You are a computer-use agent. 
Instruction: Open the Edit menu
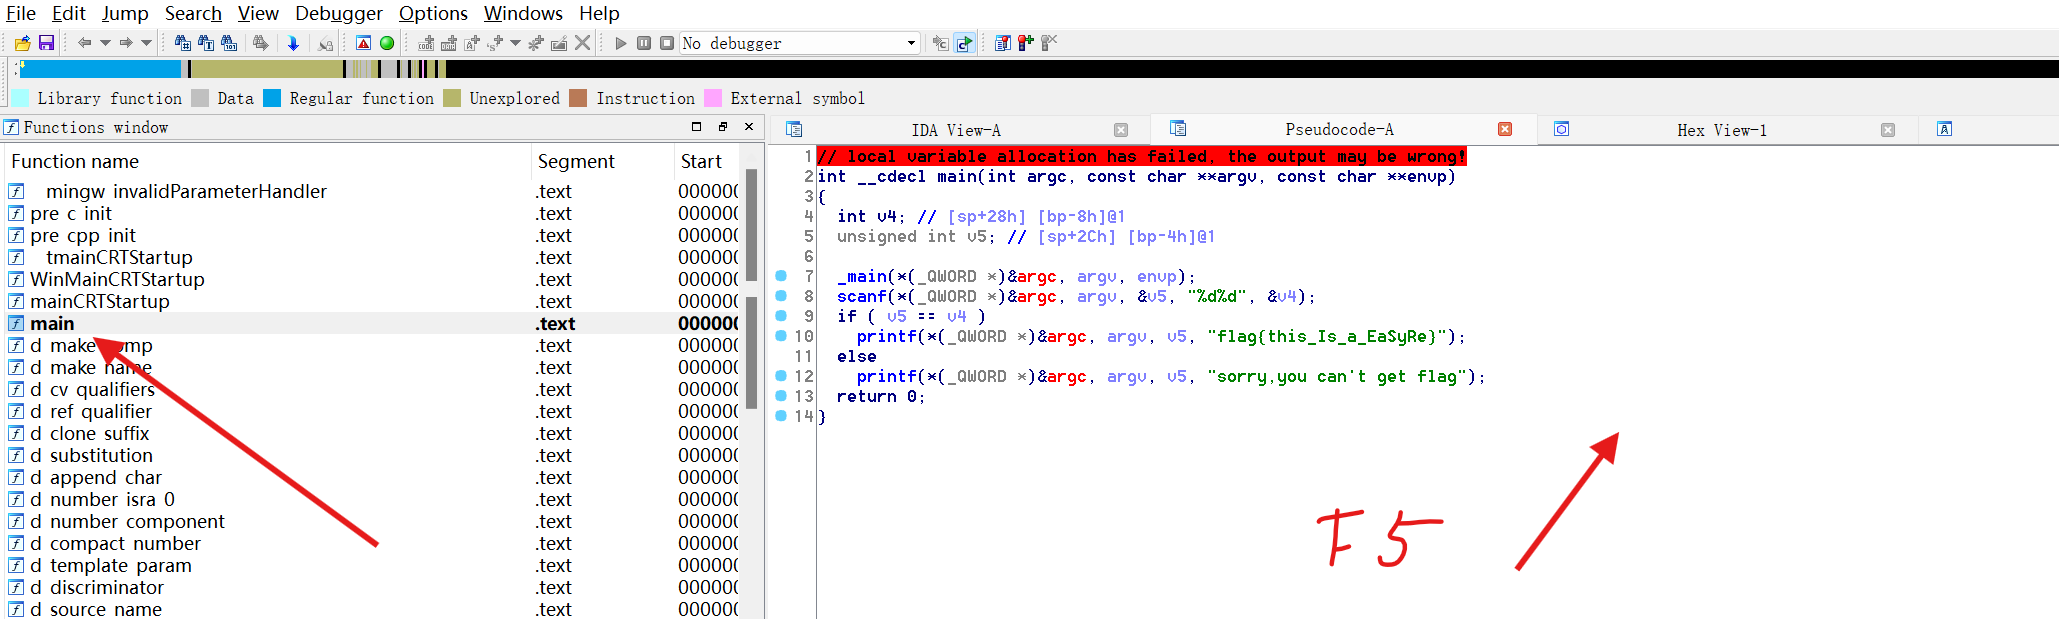[69, 13]
